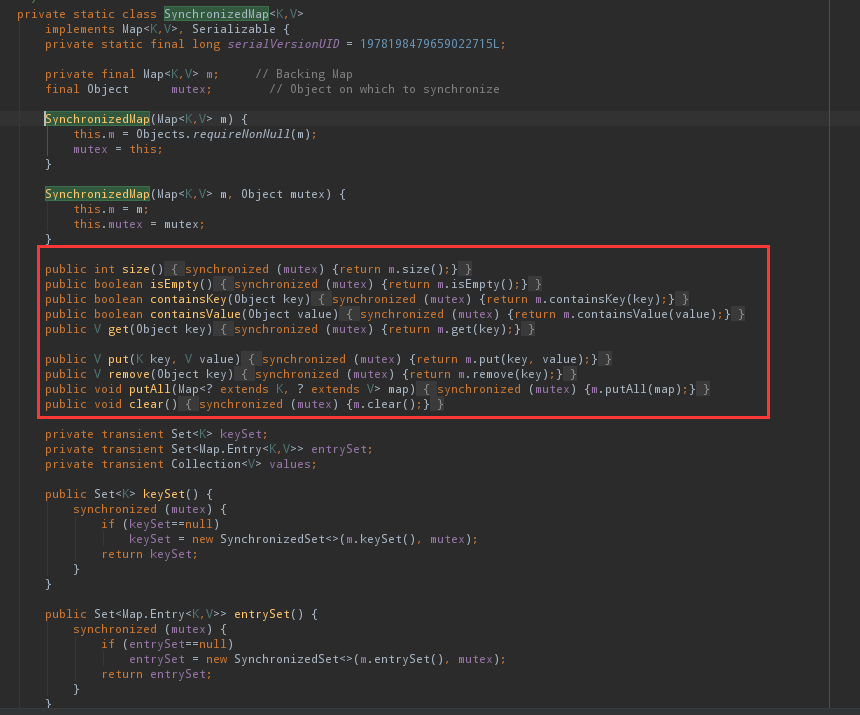Expand folded opening brace of putAll method
The image size is (860, 715).
pos(426,389)
